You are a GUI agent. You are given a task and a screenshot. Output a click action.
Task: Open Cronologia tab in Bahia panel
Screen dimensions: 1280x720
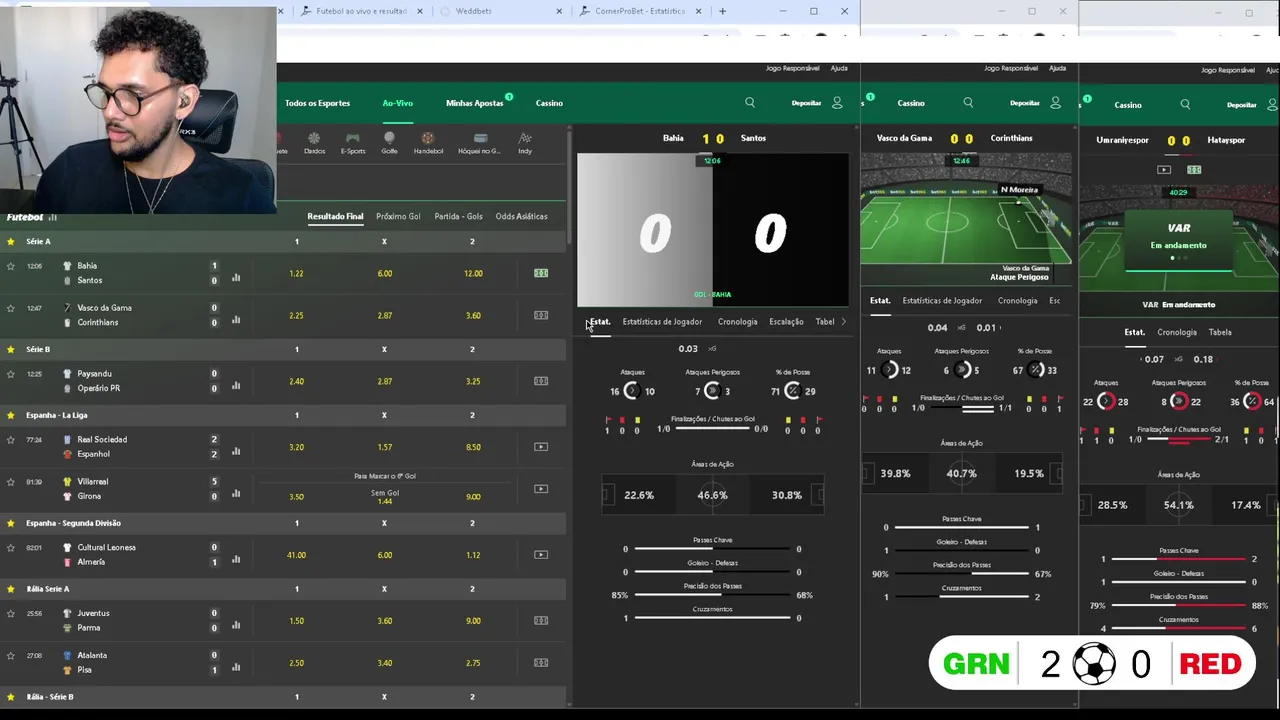[737, 322]
